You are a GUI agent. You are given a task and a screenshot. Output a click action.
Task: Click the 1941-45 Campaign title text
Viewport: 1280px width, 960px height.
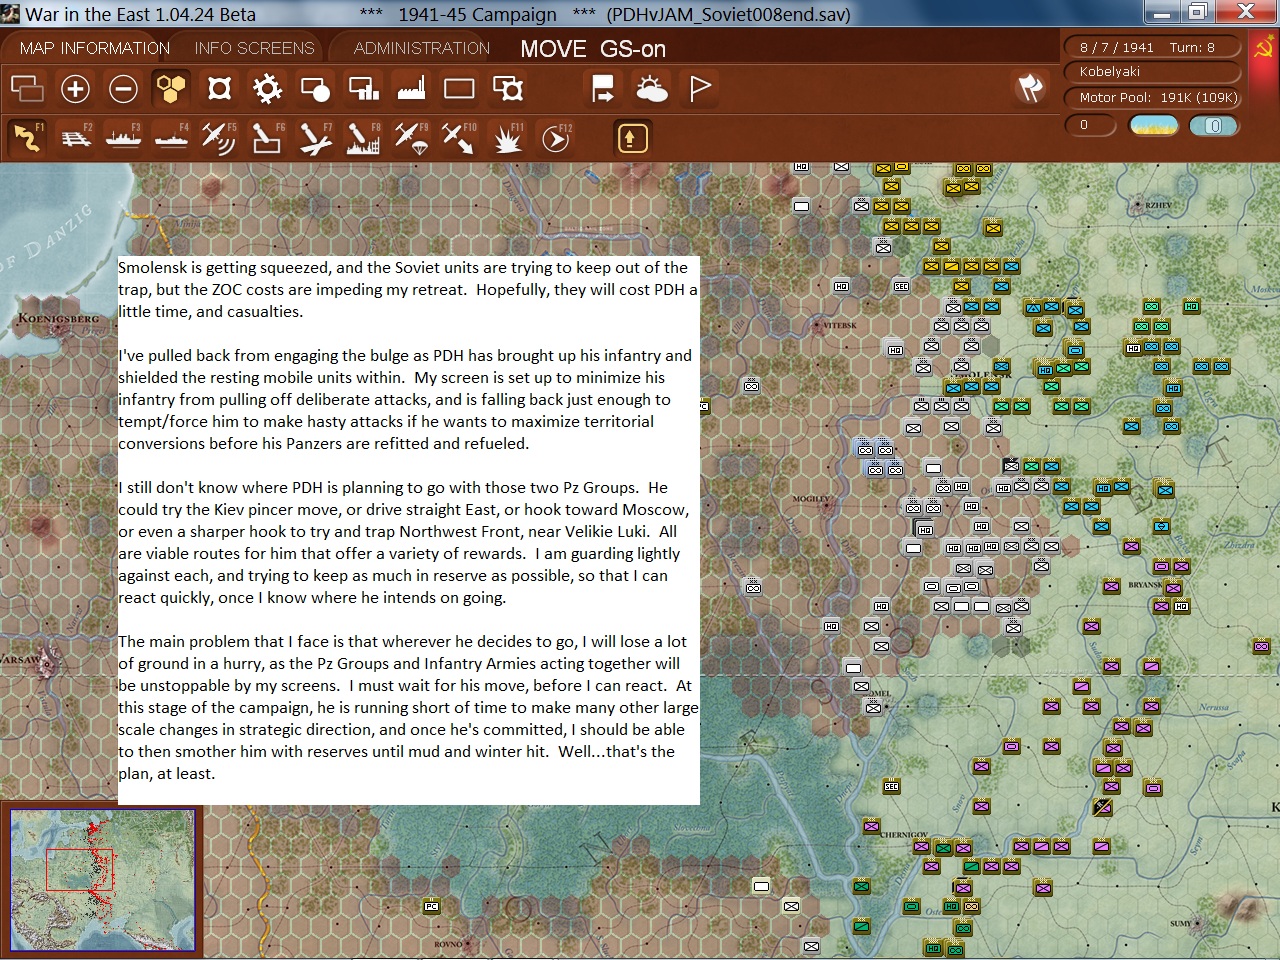(x=477, y=14)
